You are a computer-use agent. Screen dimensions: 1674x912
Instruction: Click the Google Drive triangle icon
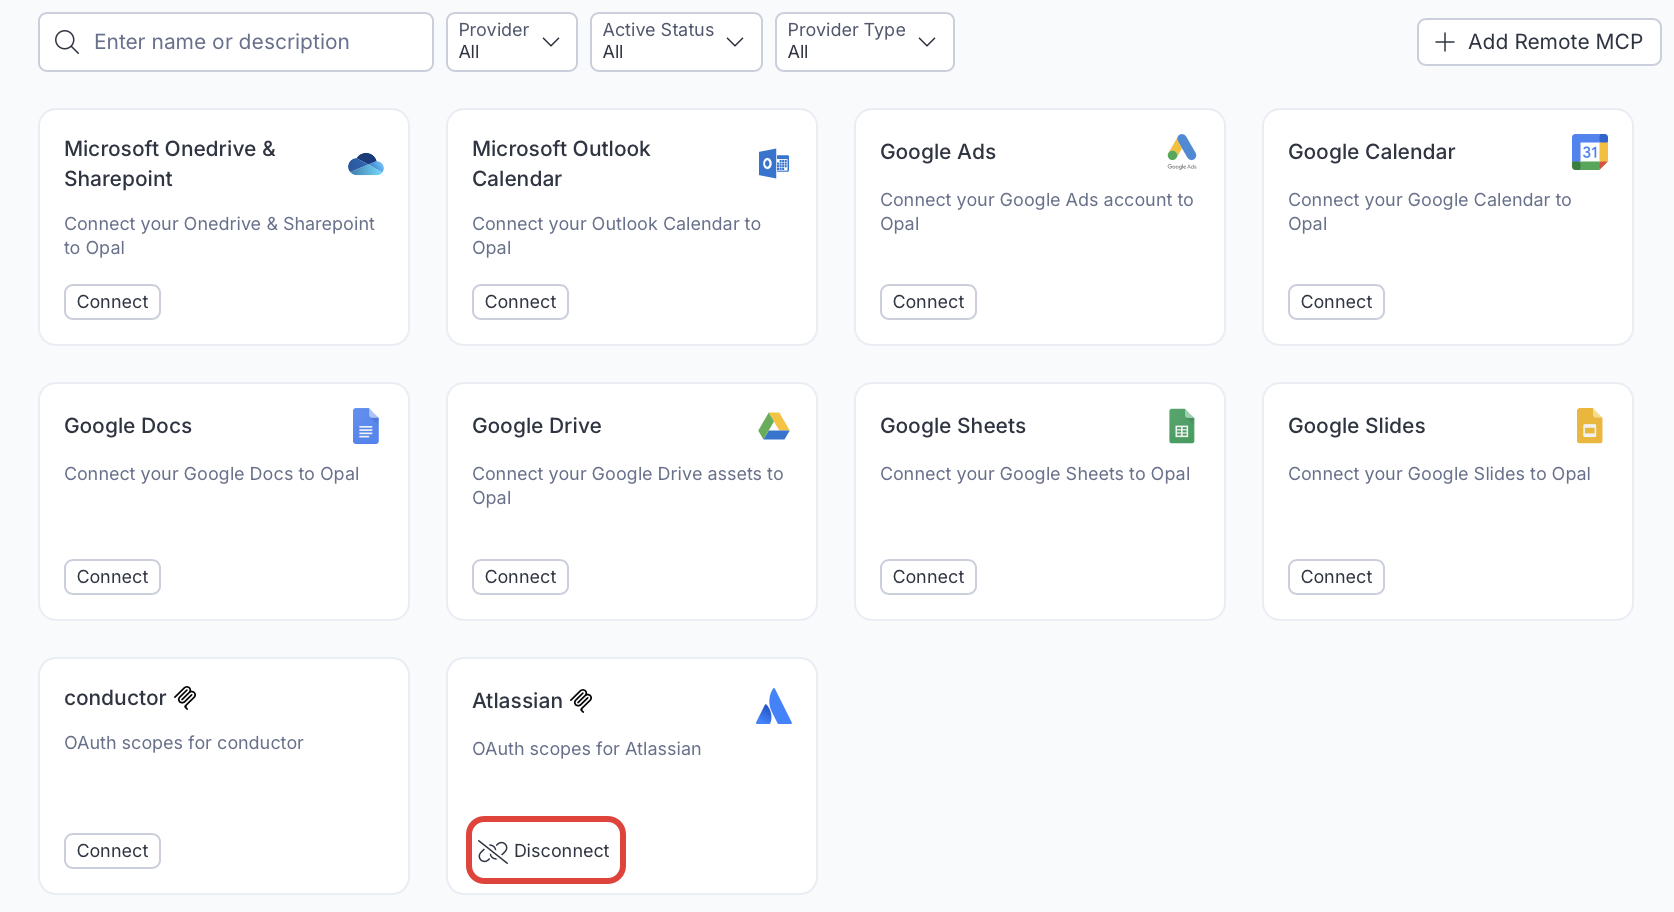point(773,426)
